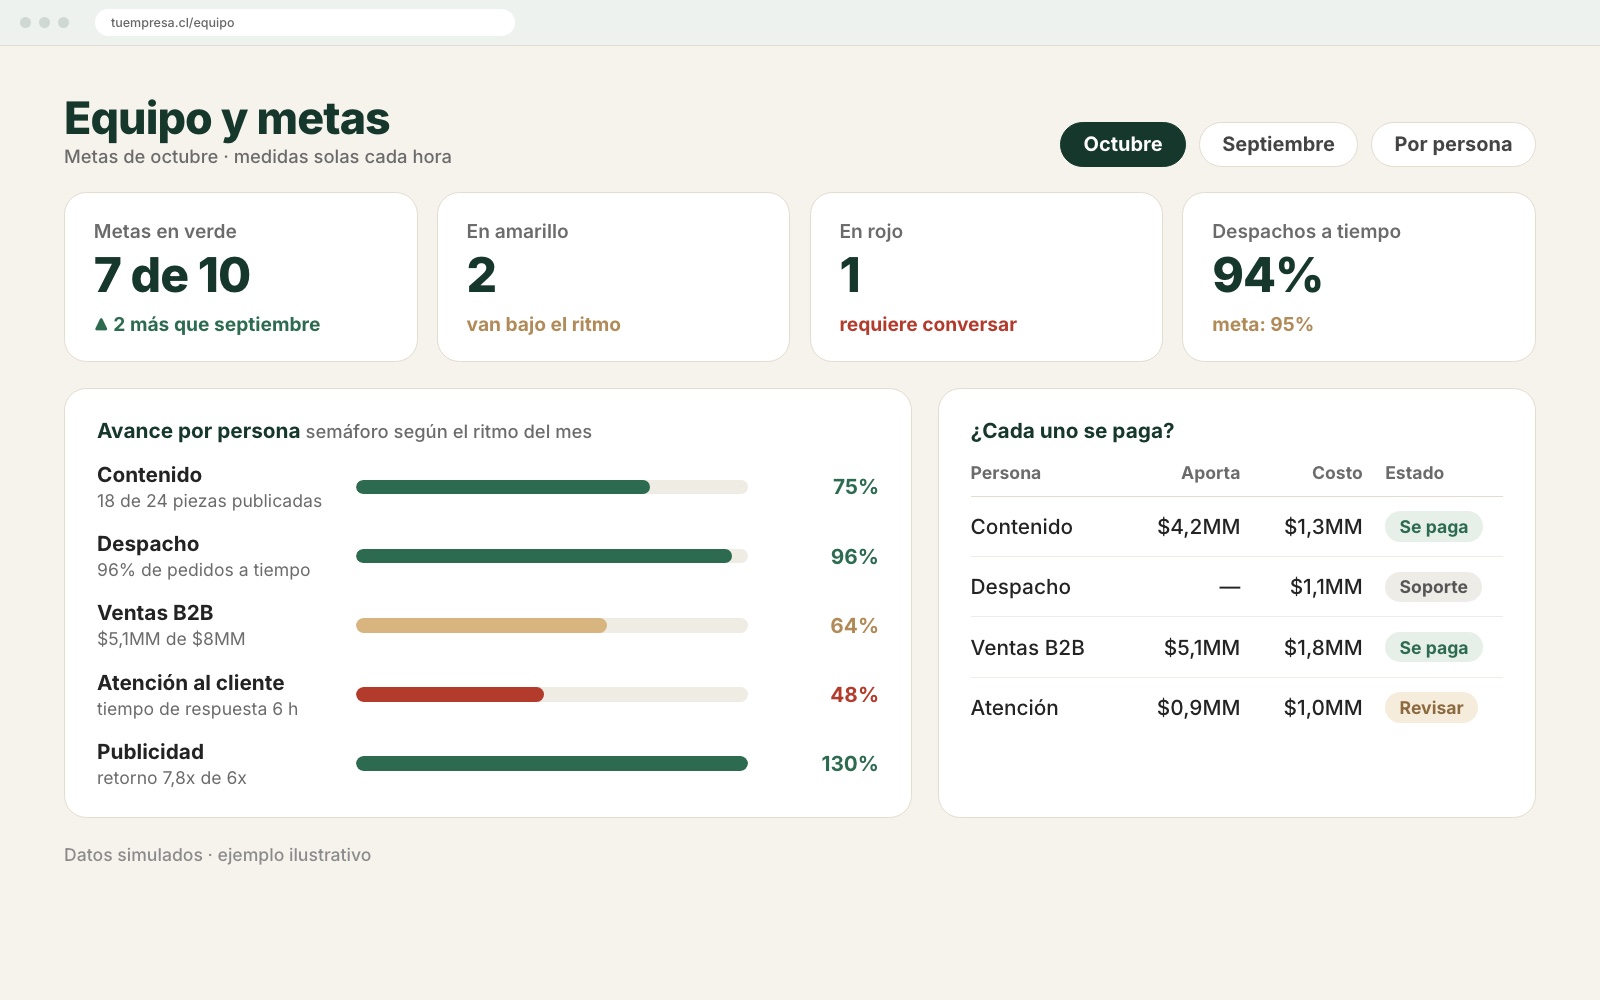The height and width of the screenshot is (1000, 1600).
Task: Click the $1,3MM Contenido cost cell
Action: [x=1323, y=527]
